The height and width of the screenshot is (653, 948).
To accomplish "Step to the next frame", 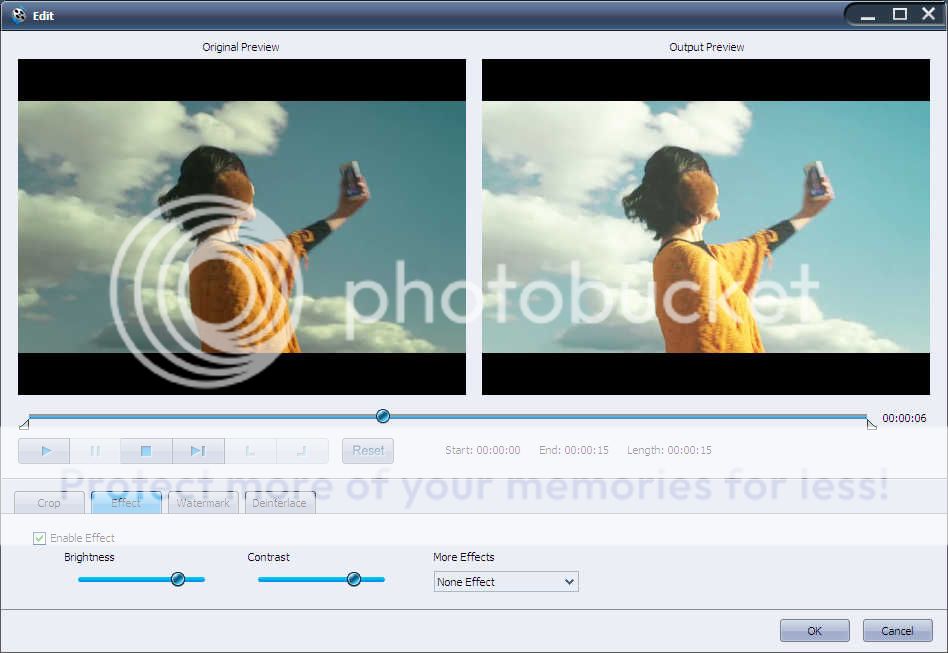I will tap(198, 451).
